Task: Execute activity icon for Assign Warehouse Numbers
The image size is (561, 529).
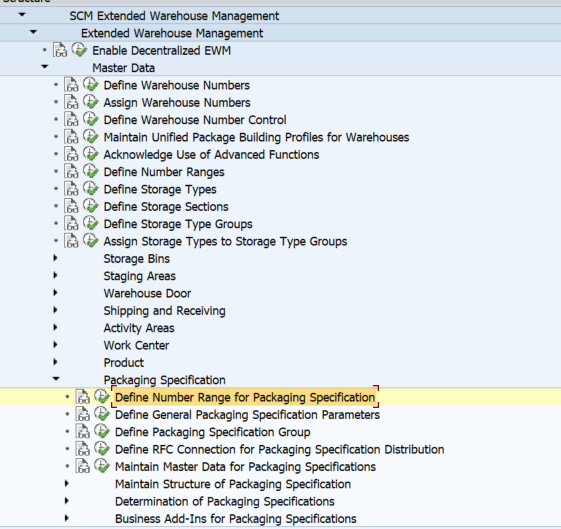Action: [91, 102]
